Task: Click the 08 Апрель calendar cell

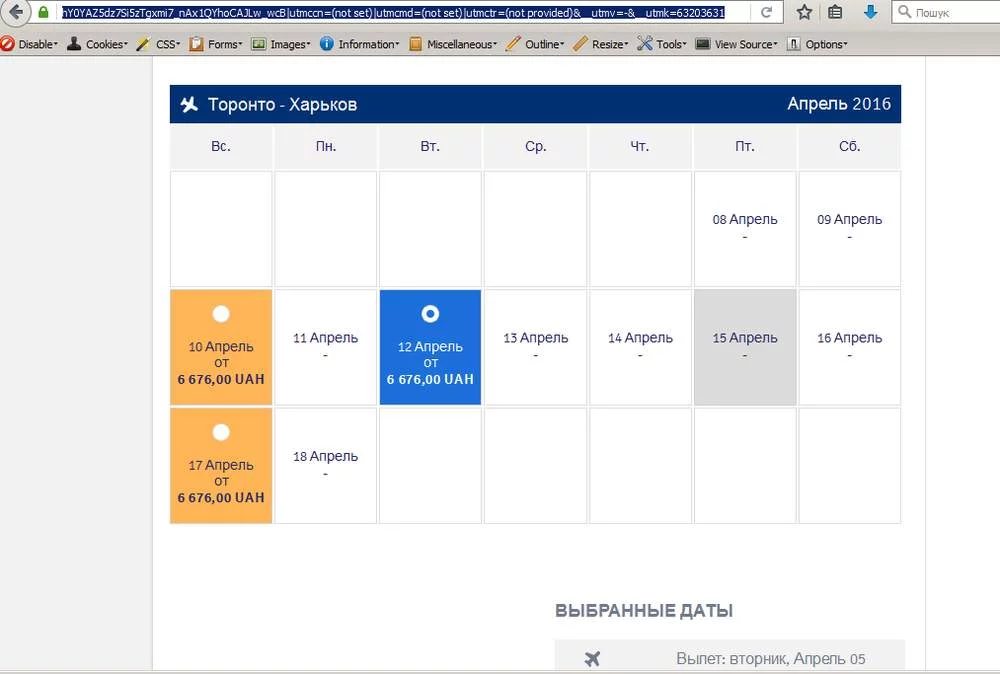Action: click(x=745, y=228)
